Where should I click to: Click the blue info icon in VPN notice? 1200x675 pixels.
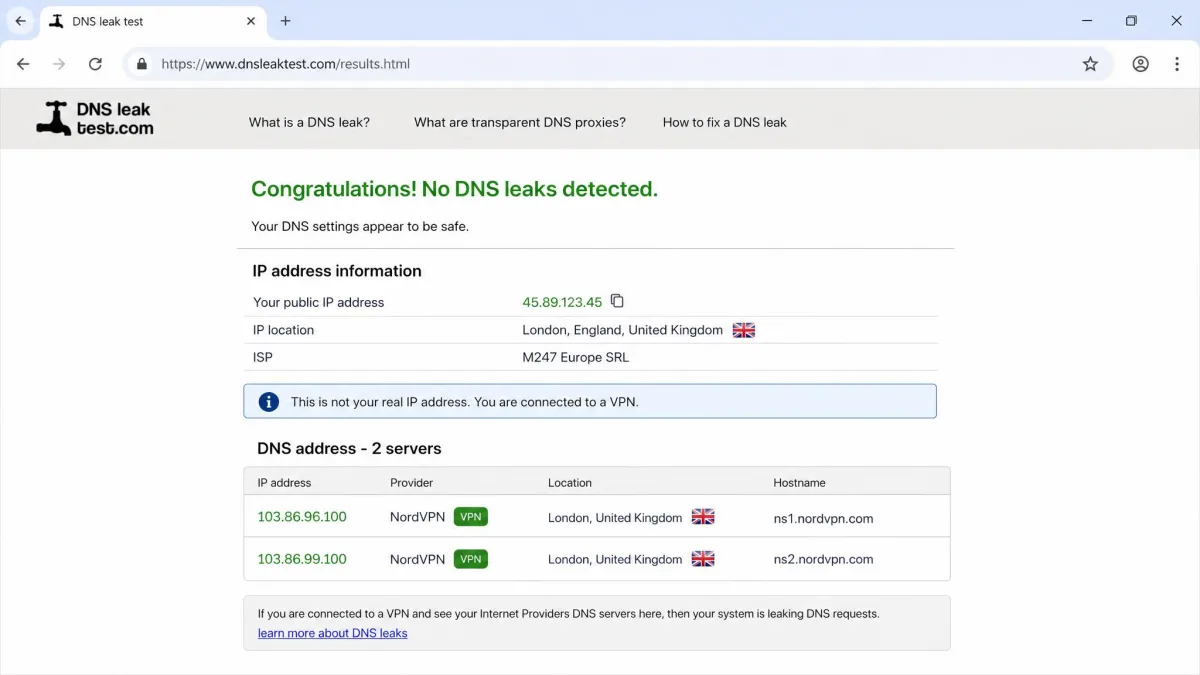point(269,402)
